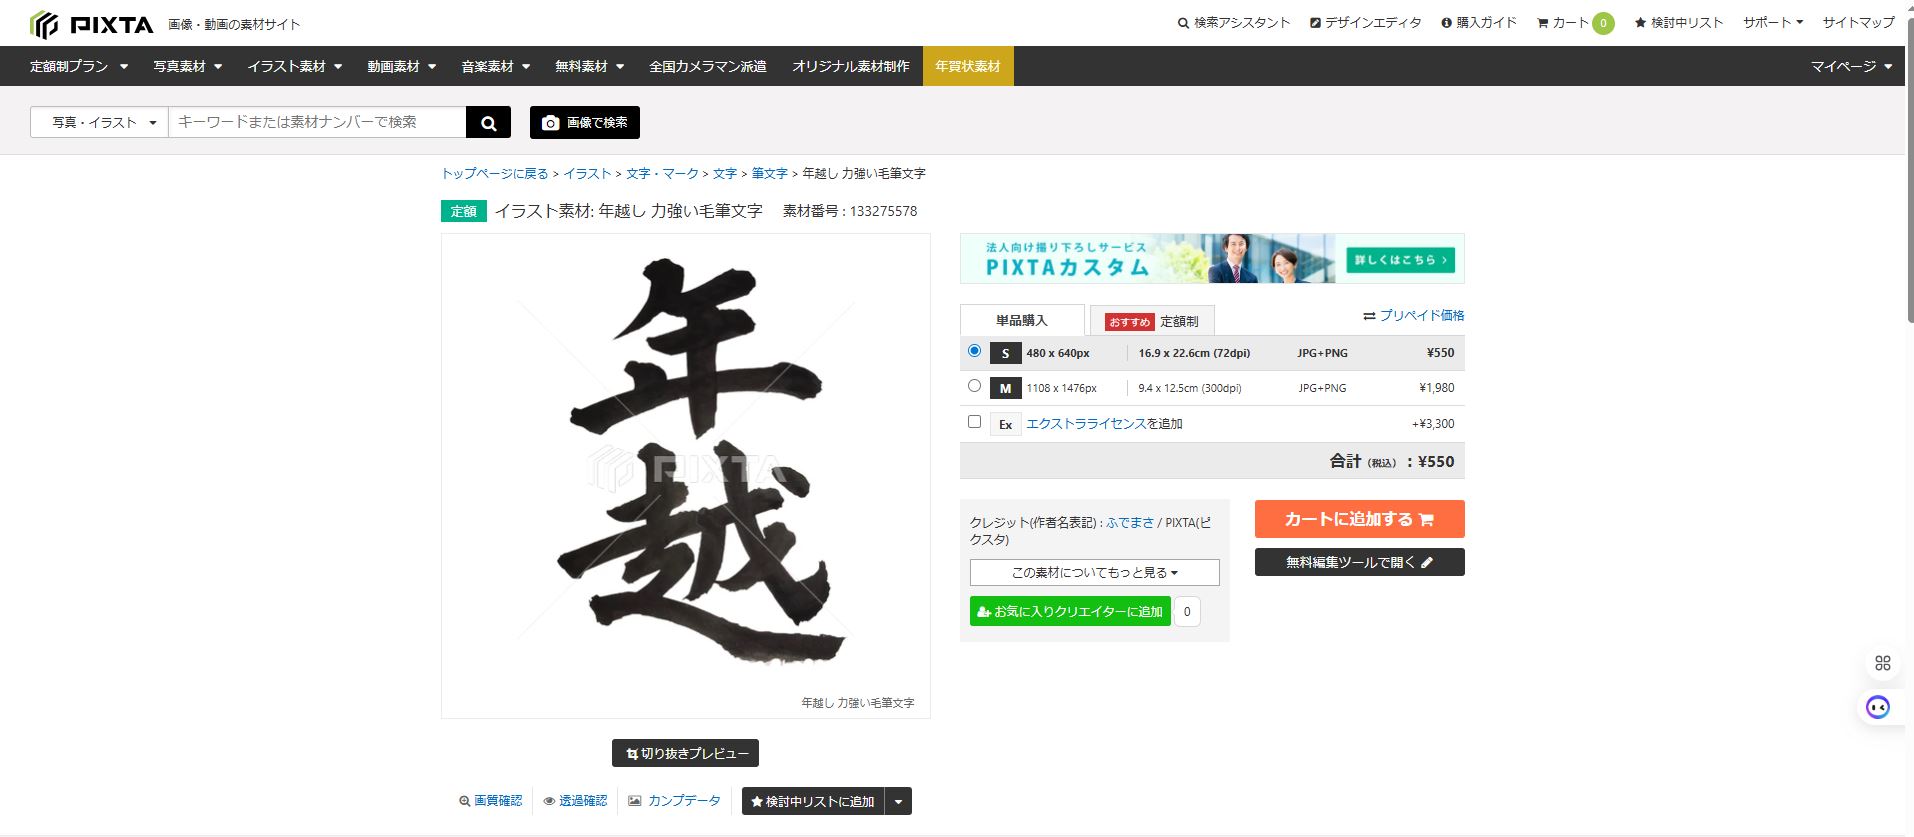This screenshot has height=837, width=1914.
Task: Open the 検討中リスト header link
Action: point(1679,22)
